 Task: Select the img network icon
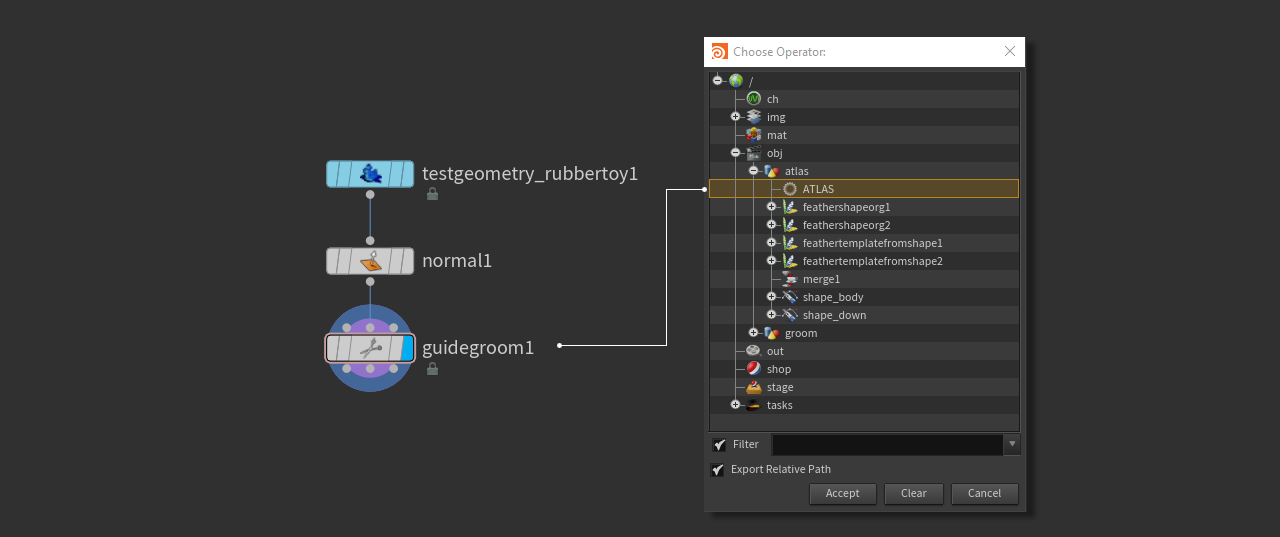(x=754, y=117)
